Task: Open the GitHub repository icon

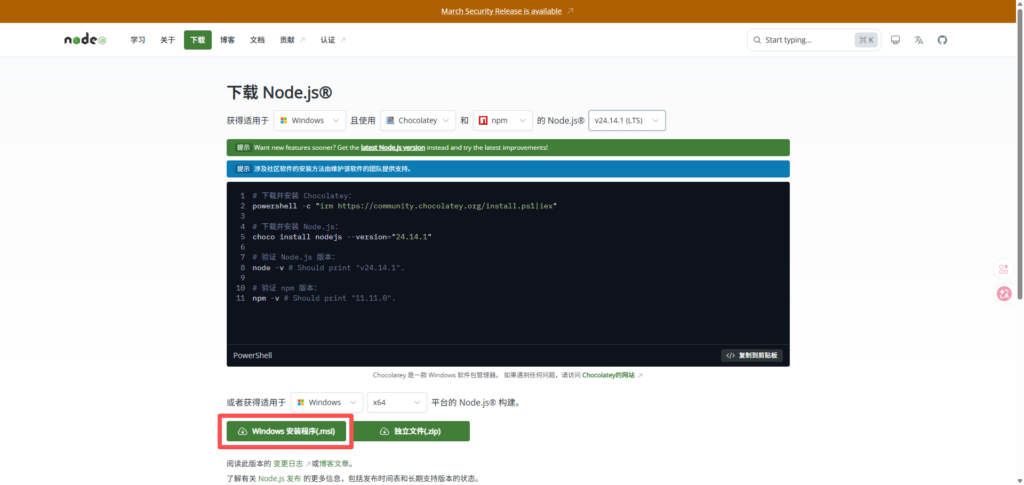Action: 941,40
